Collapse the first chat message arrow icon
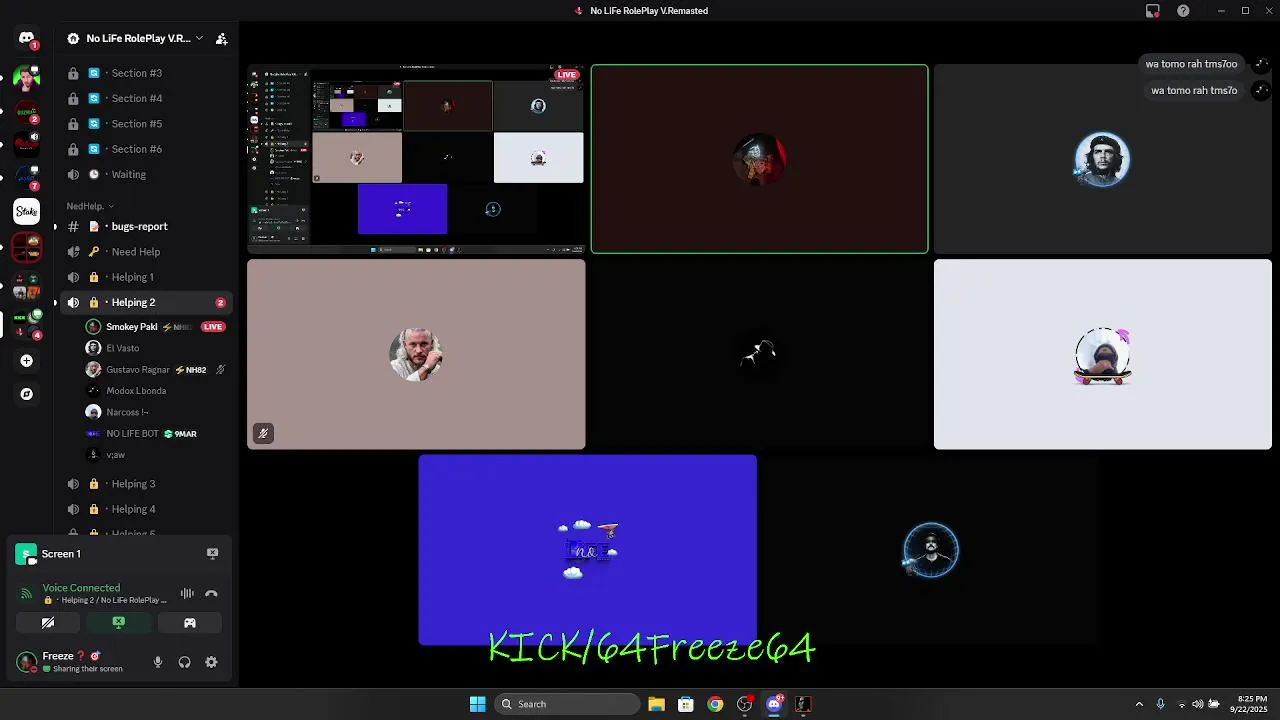1280x720 pixels. click(x=1260, y=64)
